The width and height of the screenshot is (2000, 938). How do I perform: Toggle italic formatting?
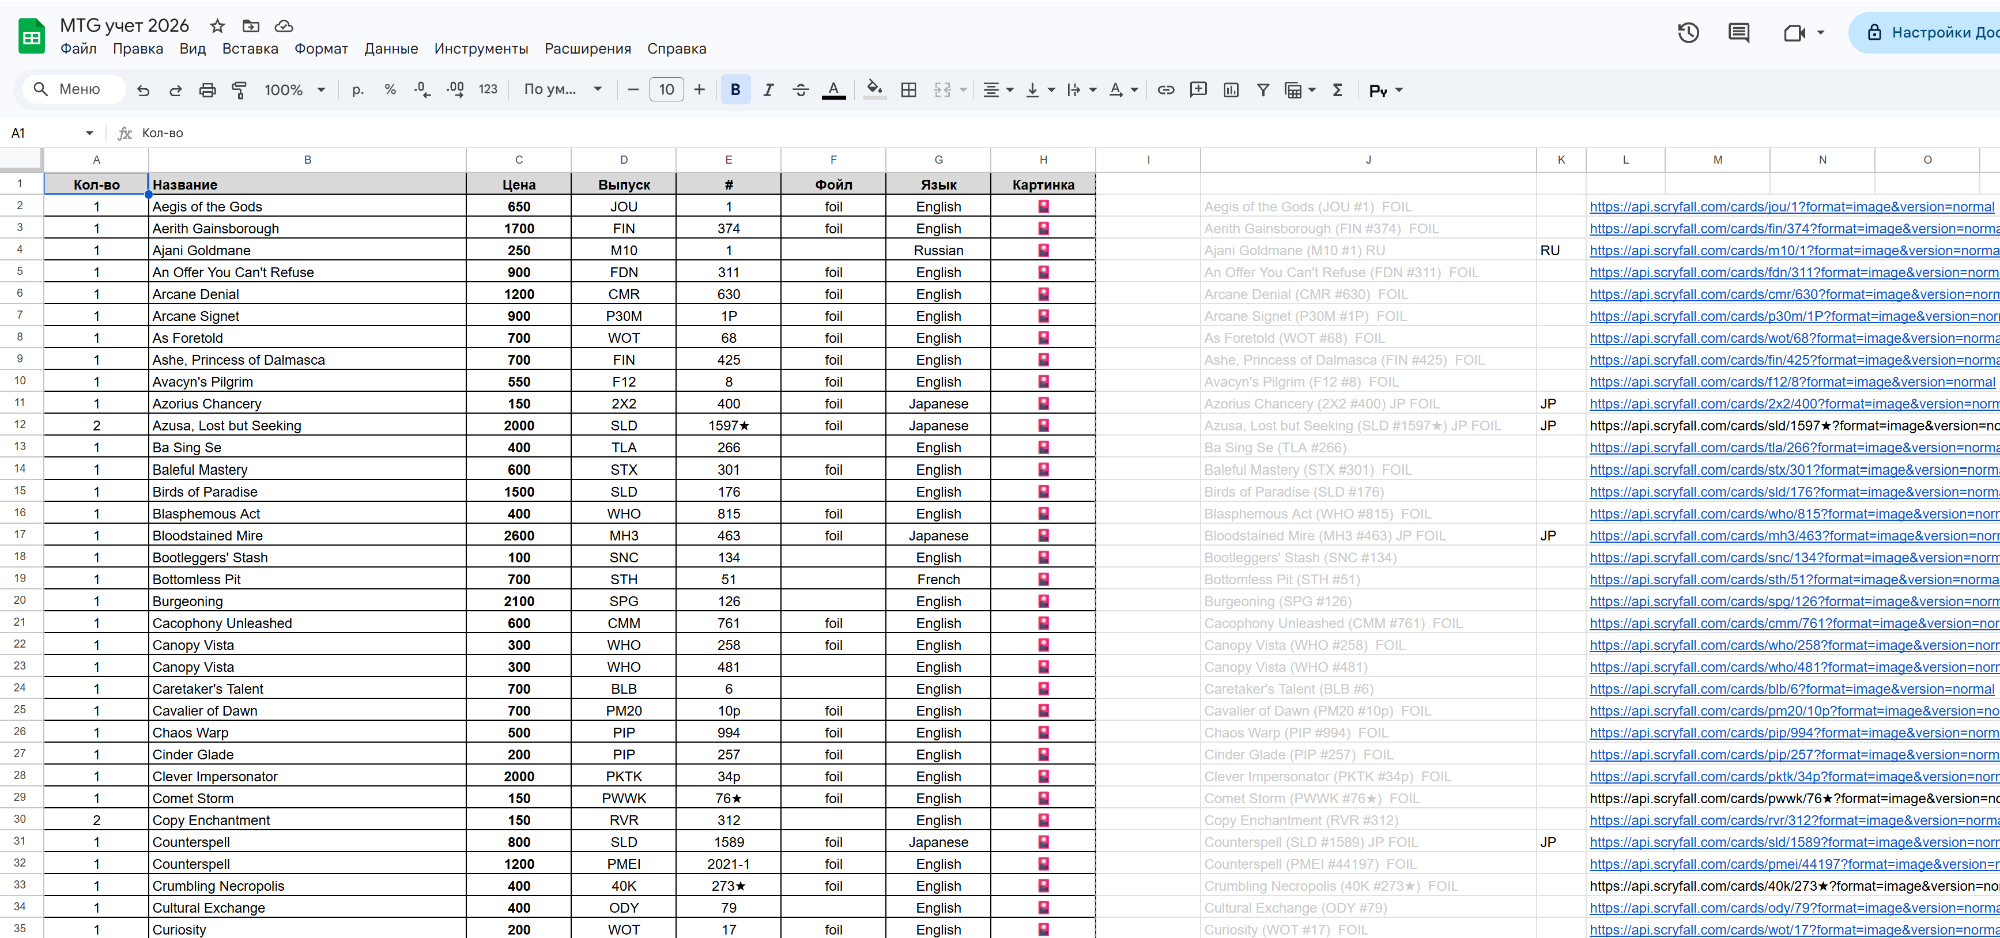768,90
